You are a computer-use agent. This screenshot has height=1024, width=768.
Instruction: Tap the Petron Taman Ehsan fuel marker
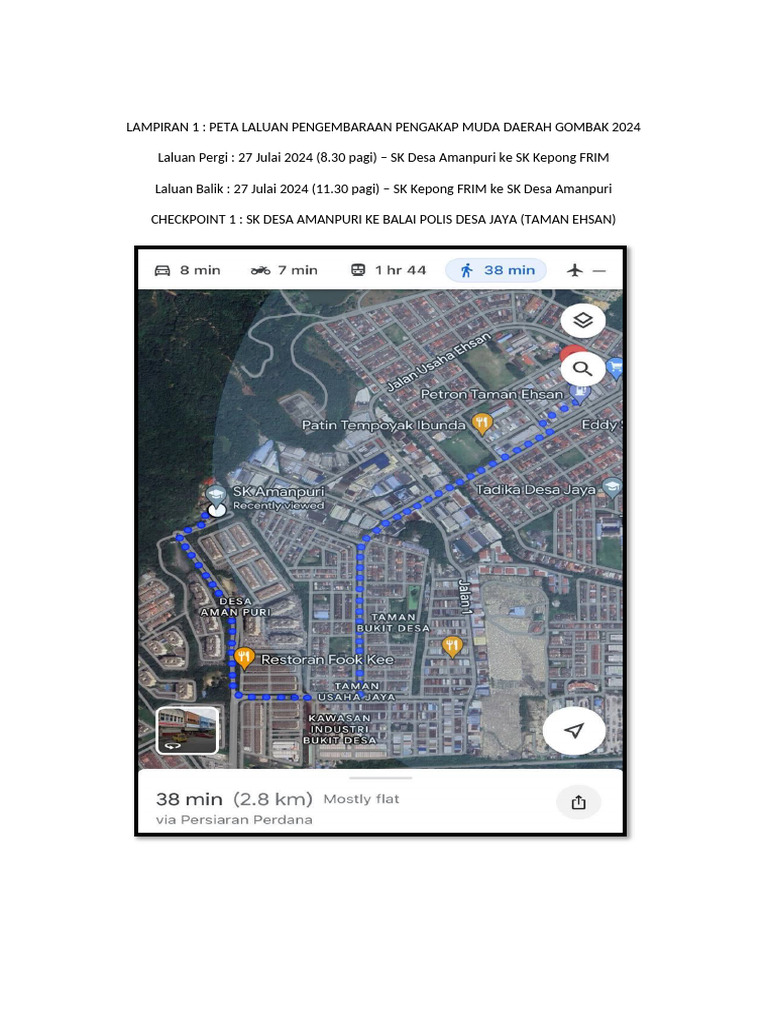[x=580, y=392]
